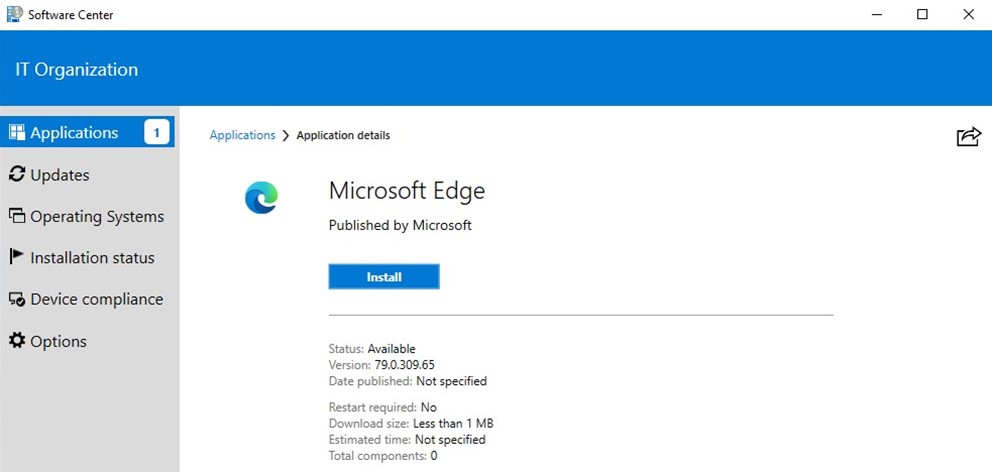Click the Updates refresh arrows icon

click(17, 175)
